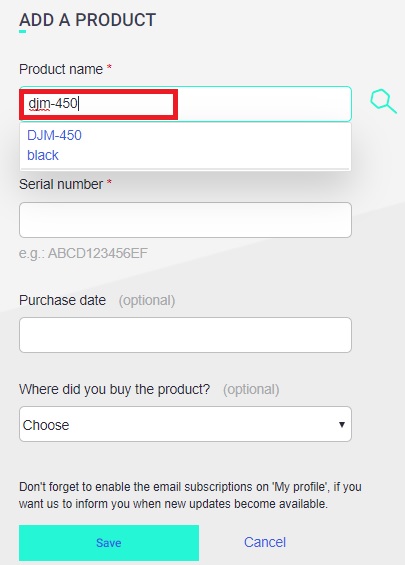This screenshot has width=405, height=565.
Task: Select the DJM-450 autocomplete suggestion
Action: pyautogui.click(x=54, y=135)
